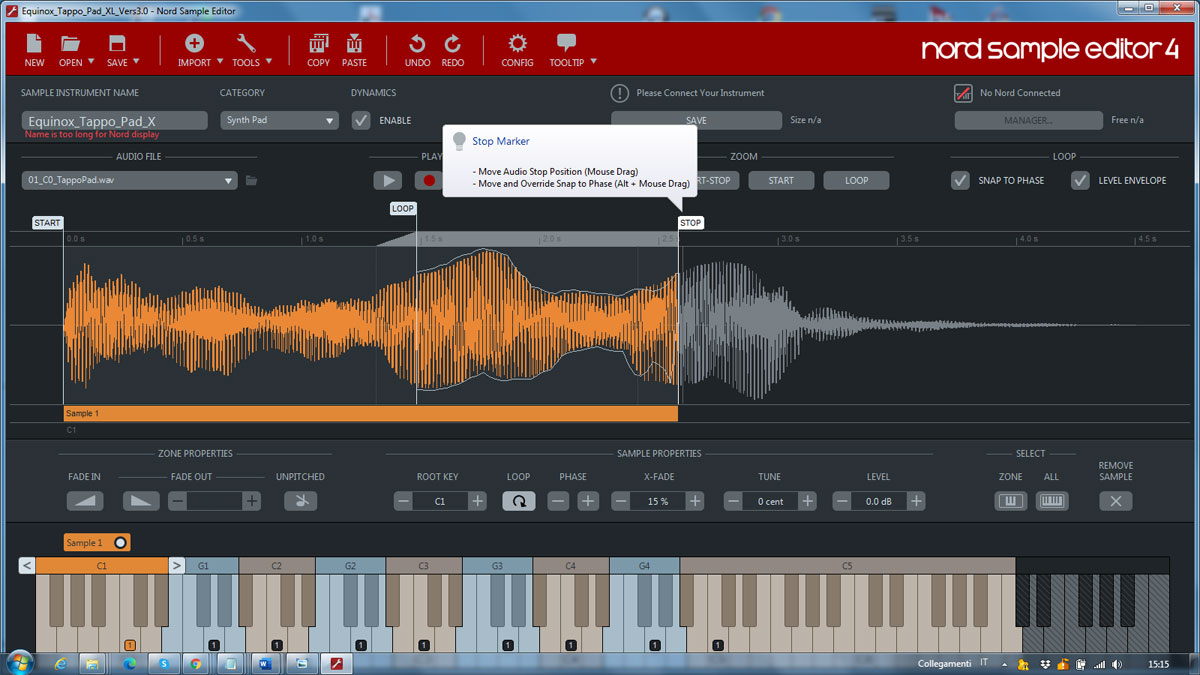Image resolution: width=1200 pixels, height=675 pixels.
Task: Uncheck SNAP TO PHASE
Action: [960, 181]
